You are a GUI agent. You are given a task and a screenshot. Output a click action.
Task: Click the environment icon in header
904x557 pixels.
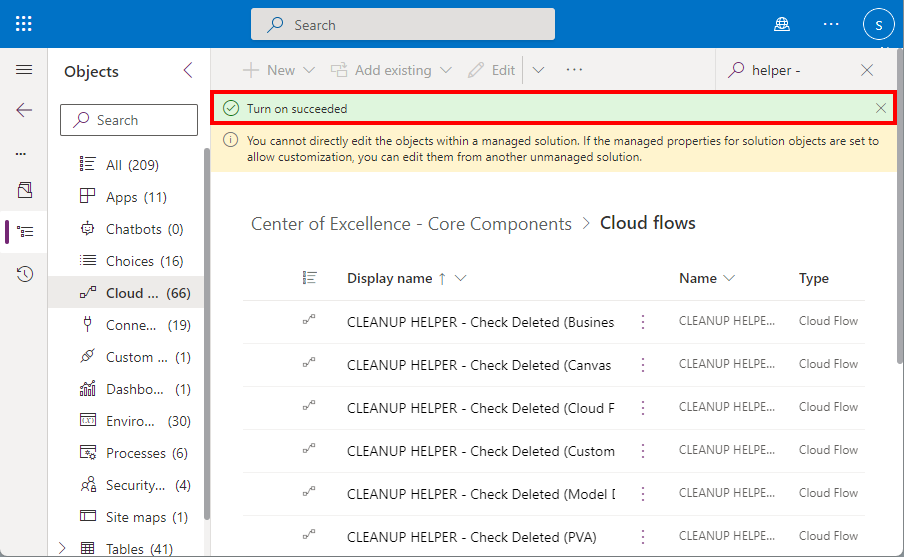pos(782,24)
